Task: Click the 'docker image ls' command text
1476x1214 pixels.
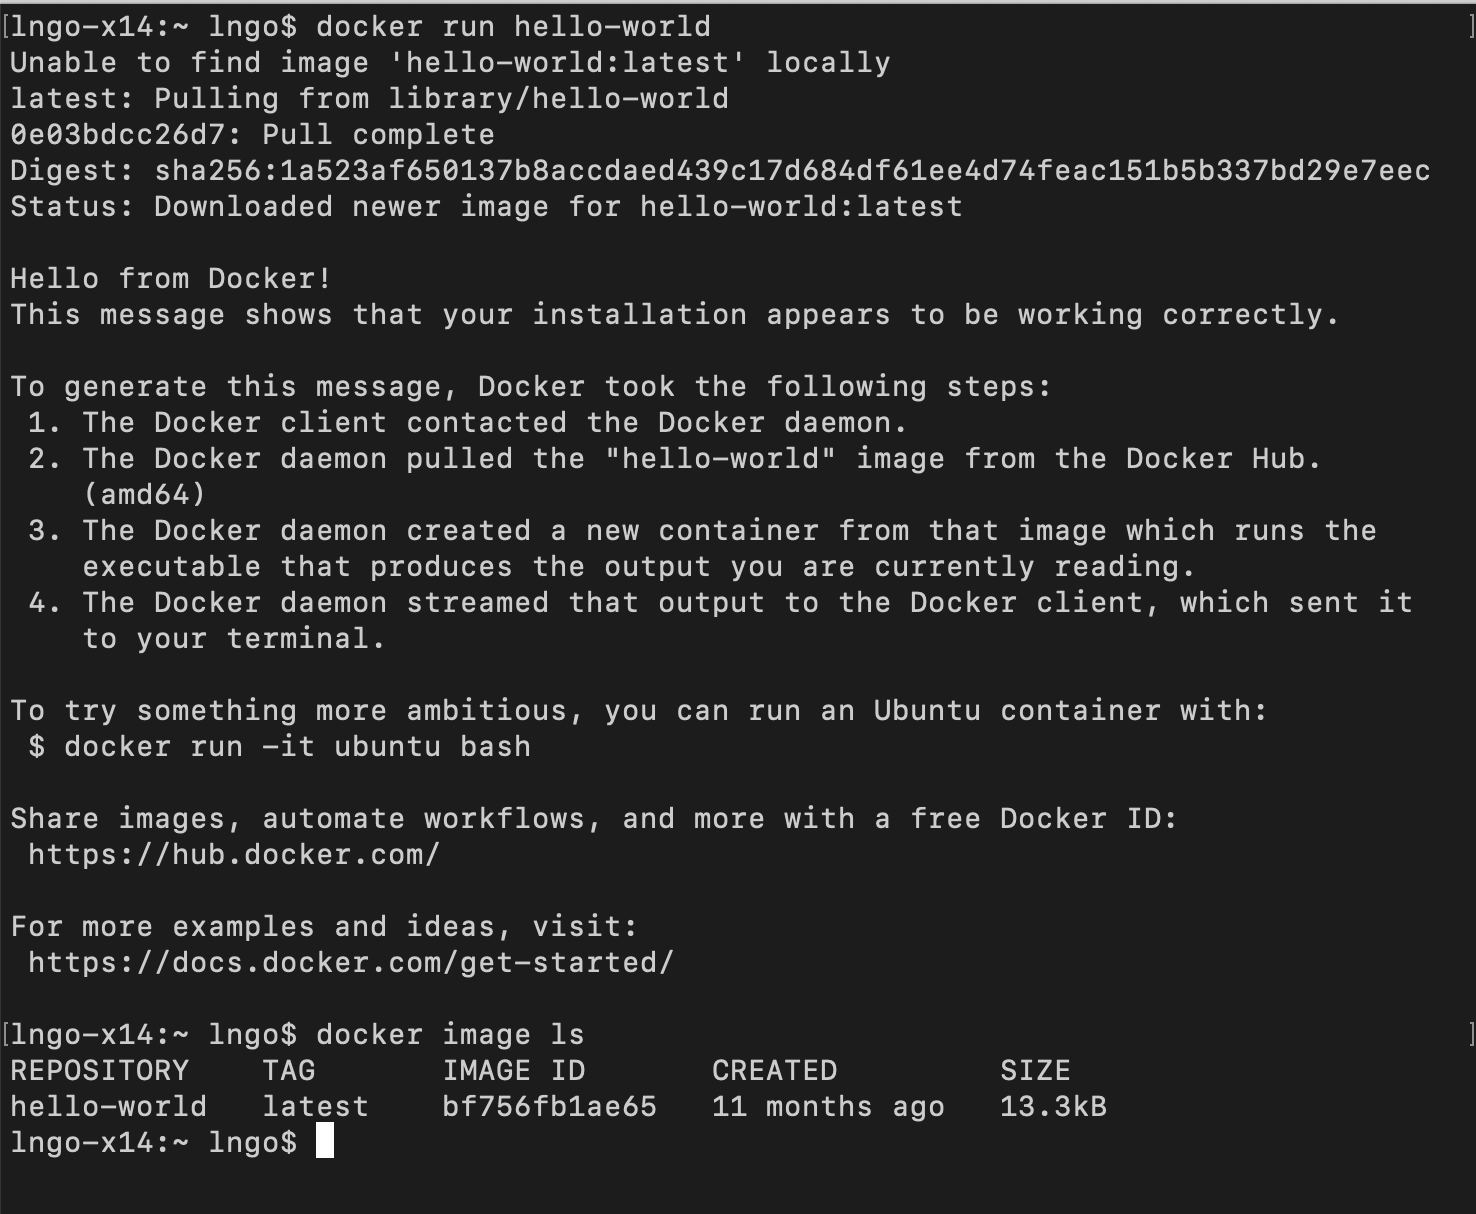Action: [450, 1035]
